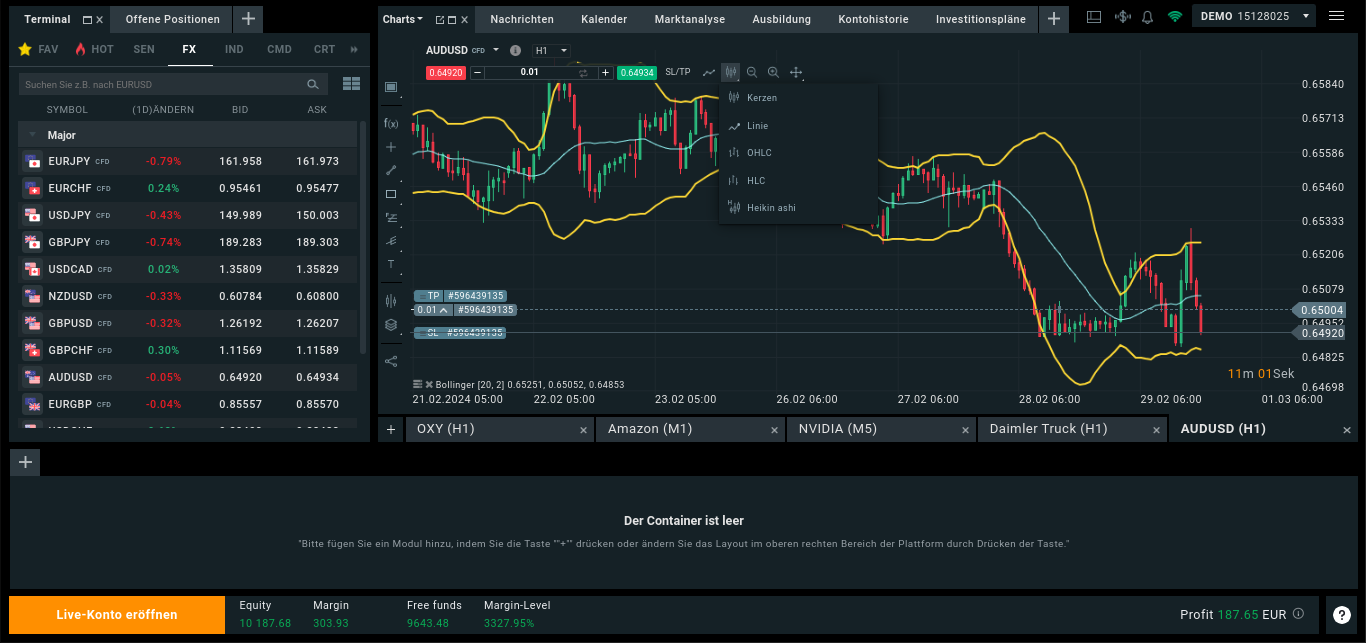
Task: Switch to Daimler Truck (H1) chart tab
Action: [1072, 428]
